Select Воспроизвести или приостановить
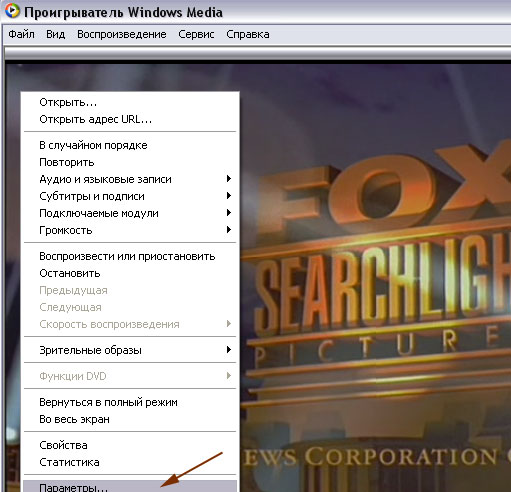 click(x=130, y=256)
